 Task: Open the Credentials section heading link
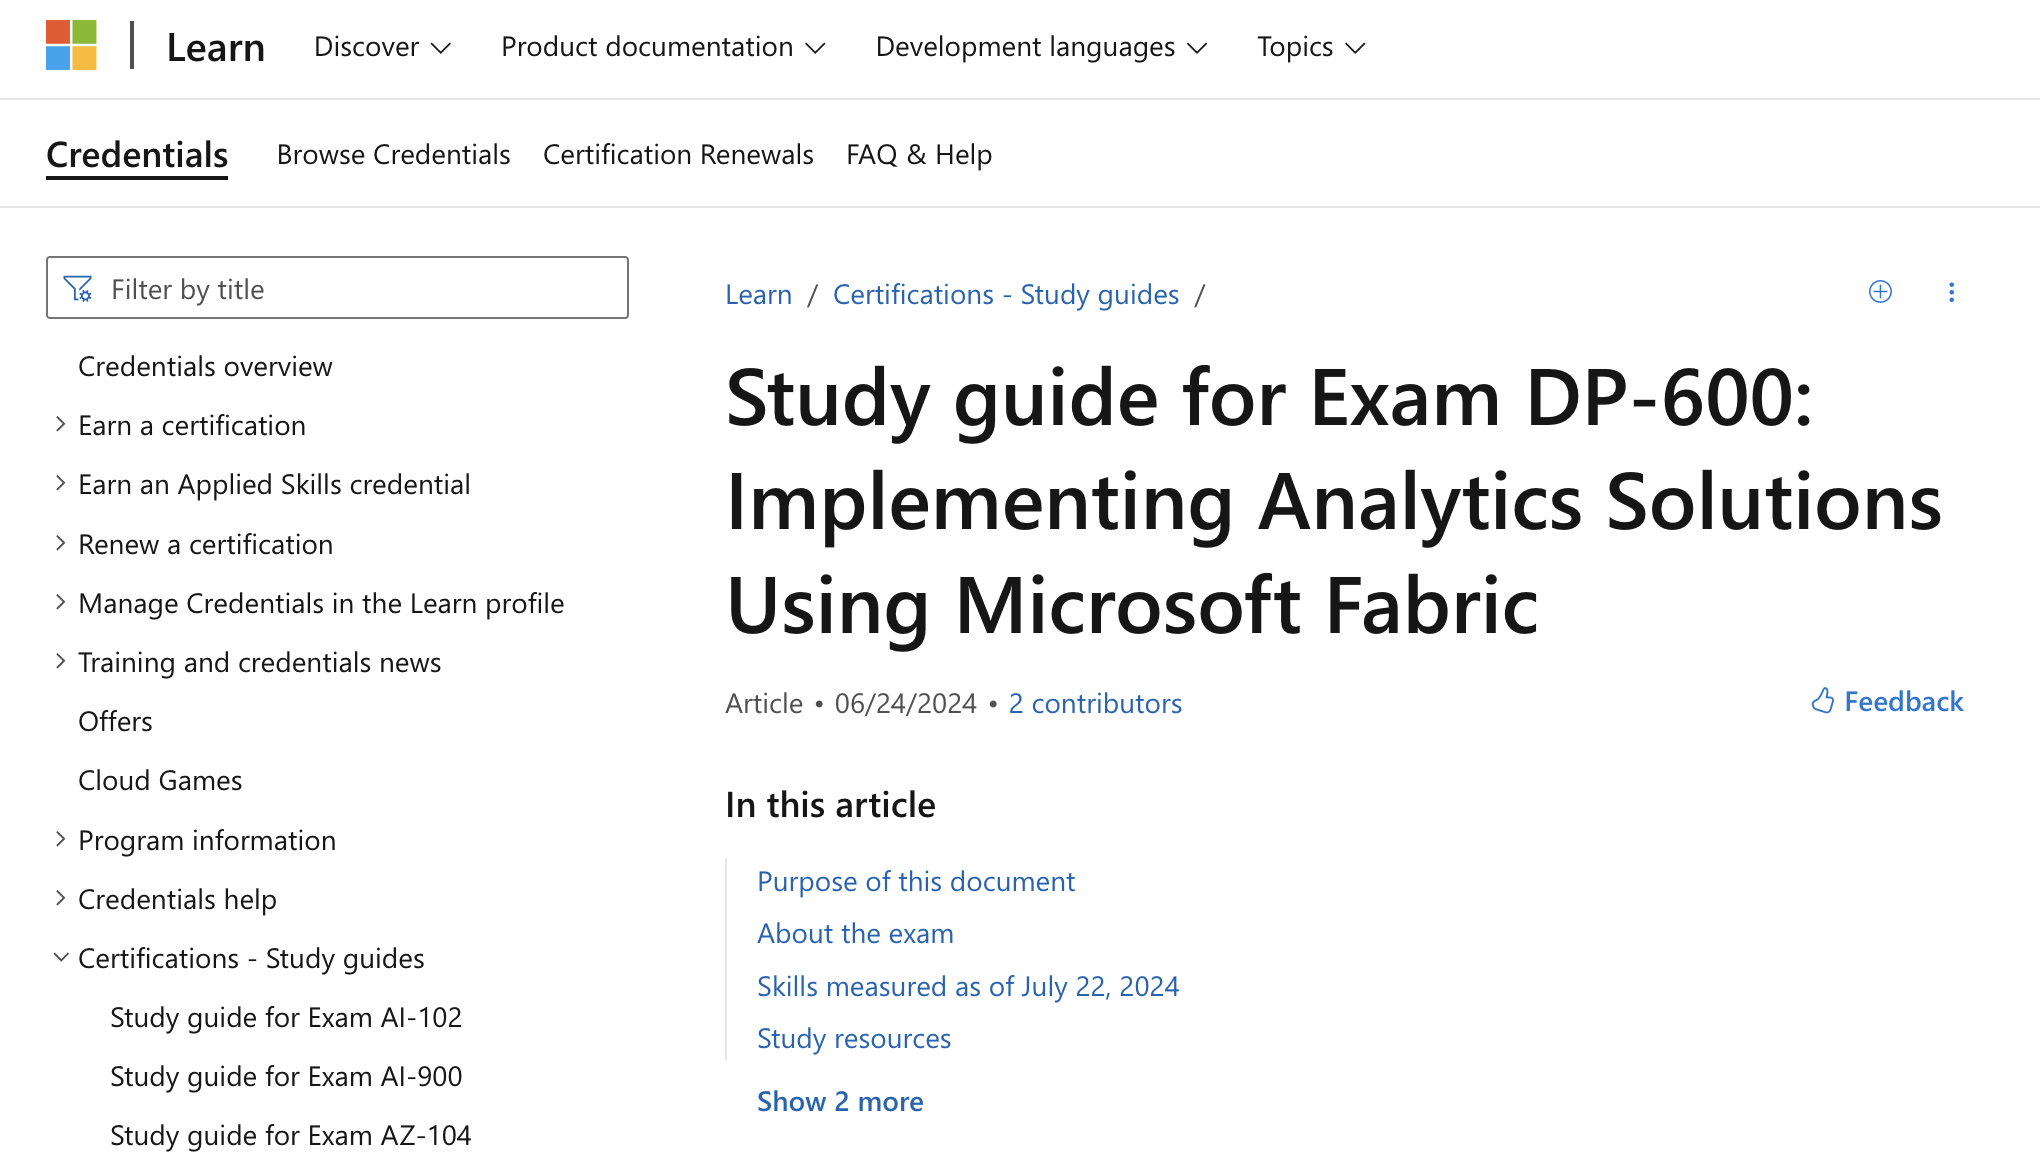pyautogui.click(x=137, y=155)
